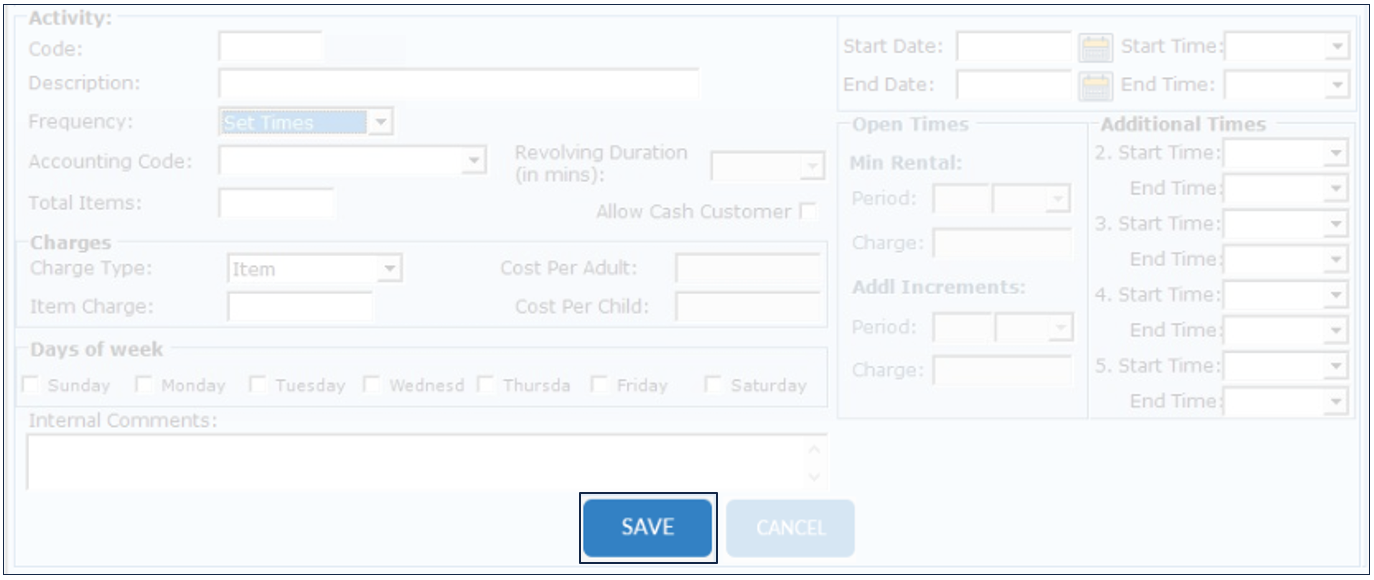This screenshot has height=580, width=1374.
Task: Open the Charge Type dropdown
Action: click(x=390, y=269)
